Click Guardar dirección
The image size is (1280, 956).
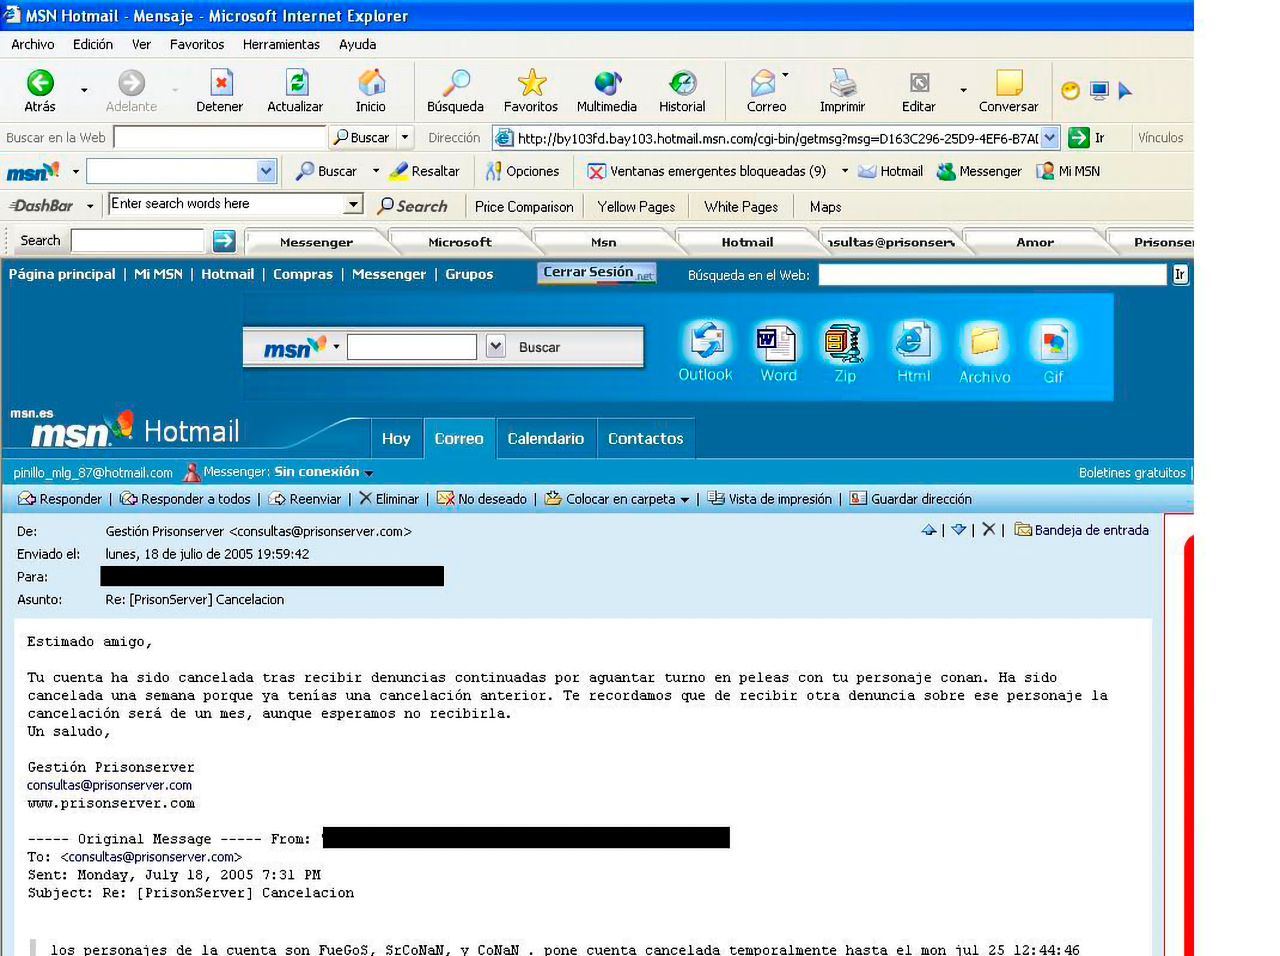click(910, 499)
